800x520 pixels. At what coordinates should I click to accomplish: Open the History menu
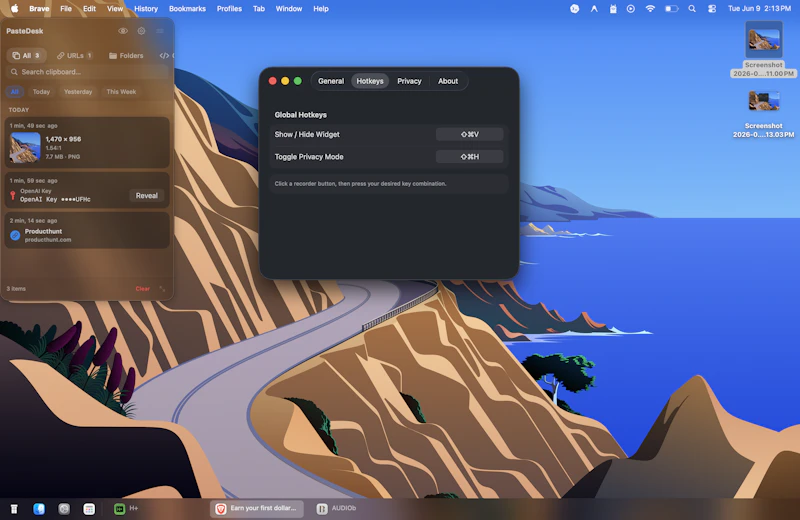pyautogui.click(x=146, y=9)
